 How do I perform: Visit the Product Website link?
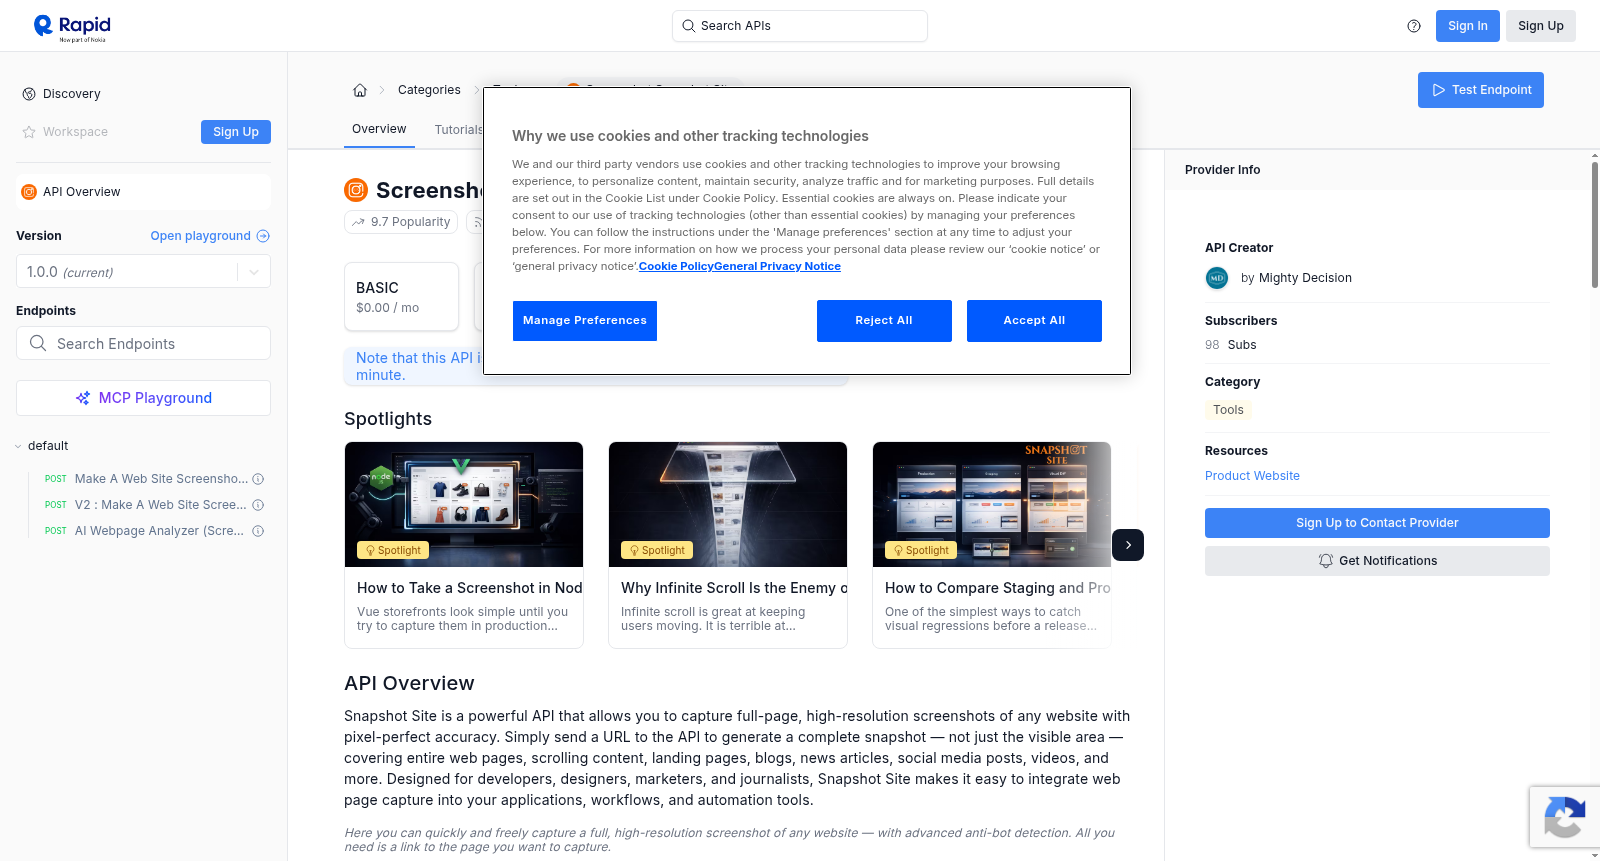(1252, 476)
